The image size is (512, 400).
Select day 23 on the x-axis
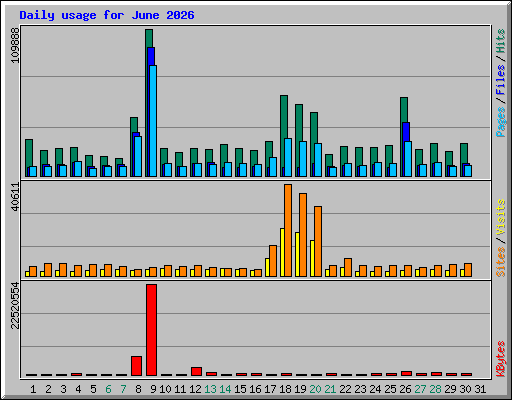(x=360, y=389)
